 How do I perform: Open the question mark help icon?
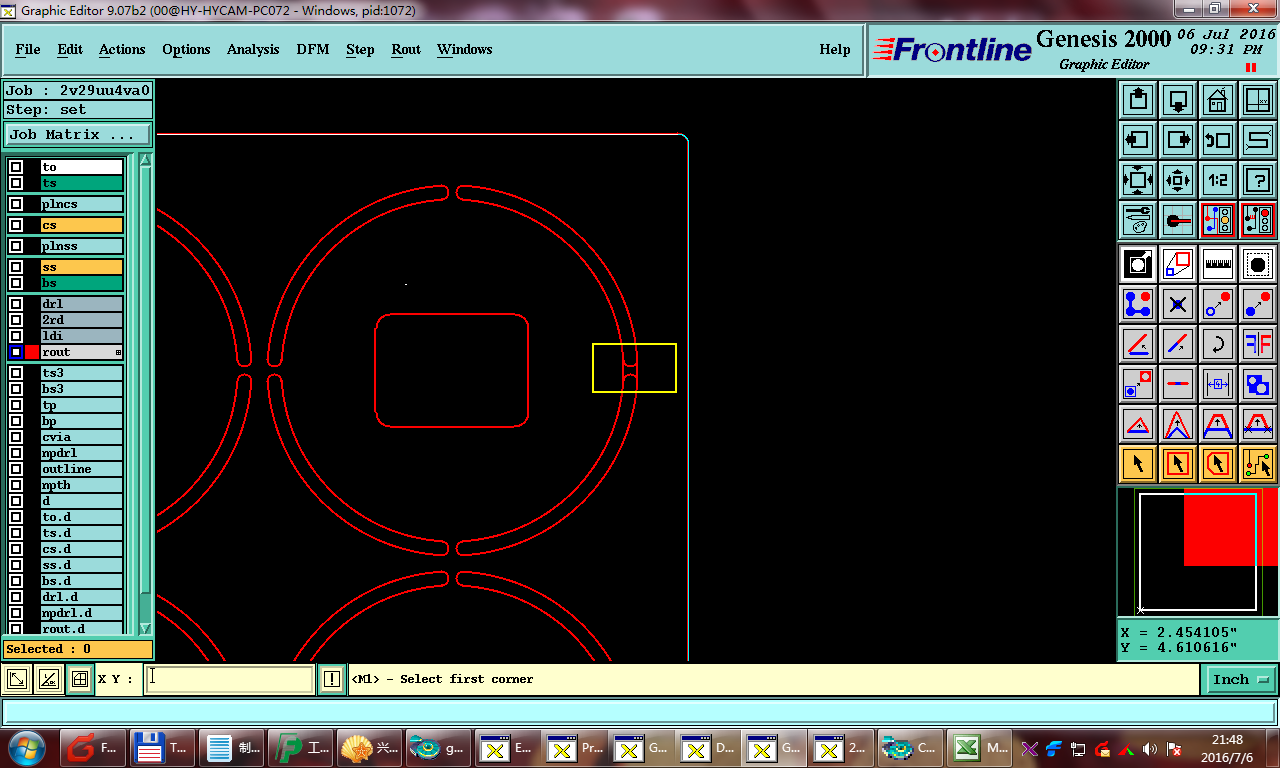tap(1257, 180)
